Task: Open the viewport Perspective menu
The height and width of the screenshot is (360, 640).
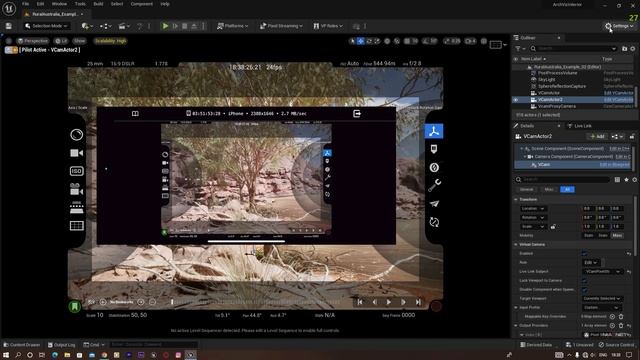Action: [33, 41]
